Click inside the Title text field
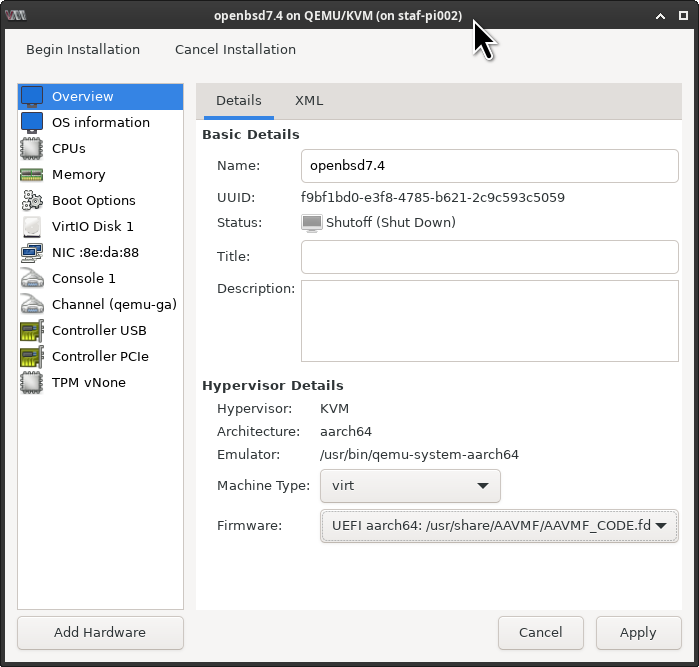Viewport: 699px width, 667px height. 489,257
